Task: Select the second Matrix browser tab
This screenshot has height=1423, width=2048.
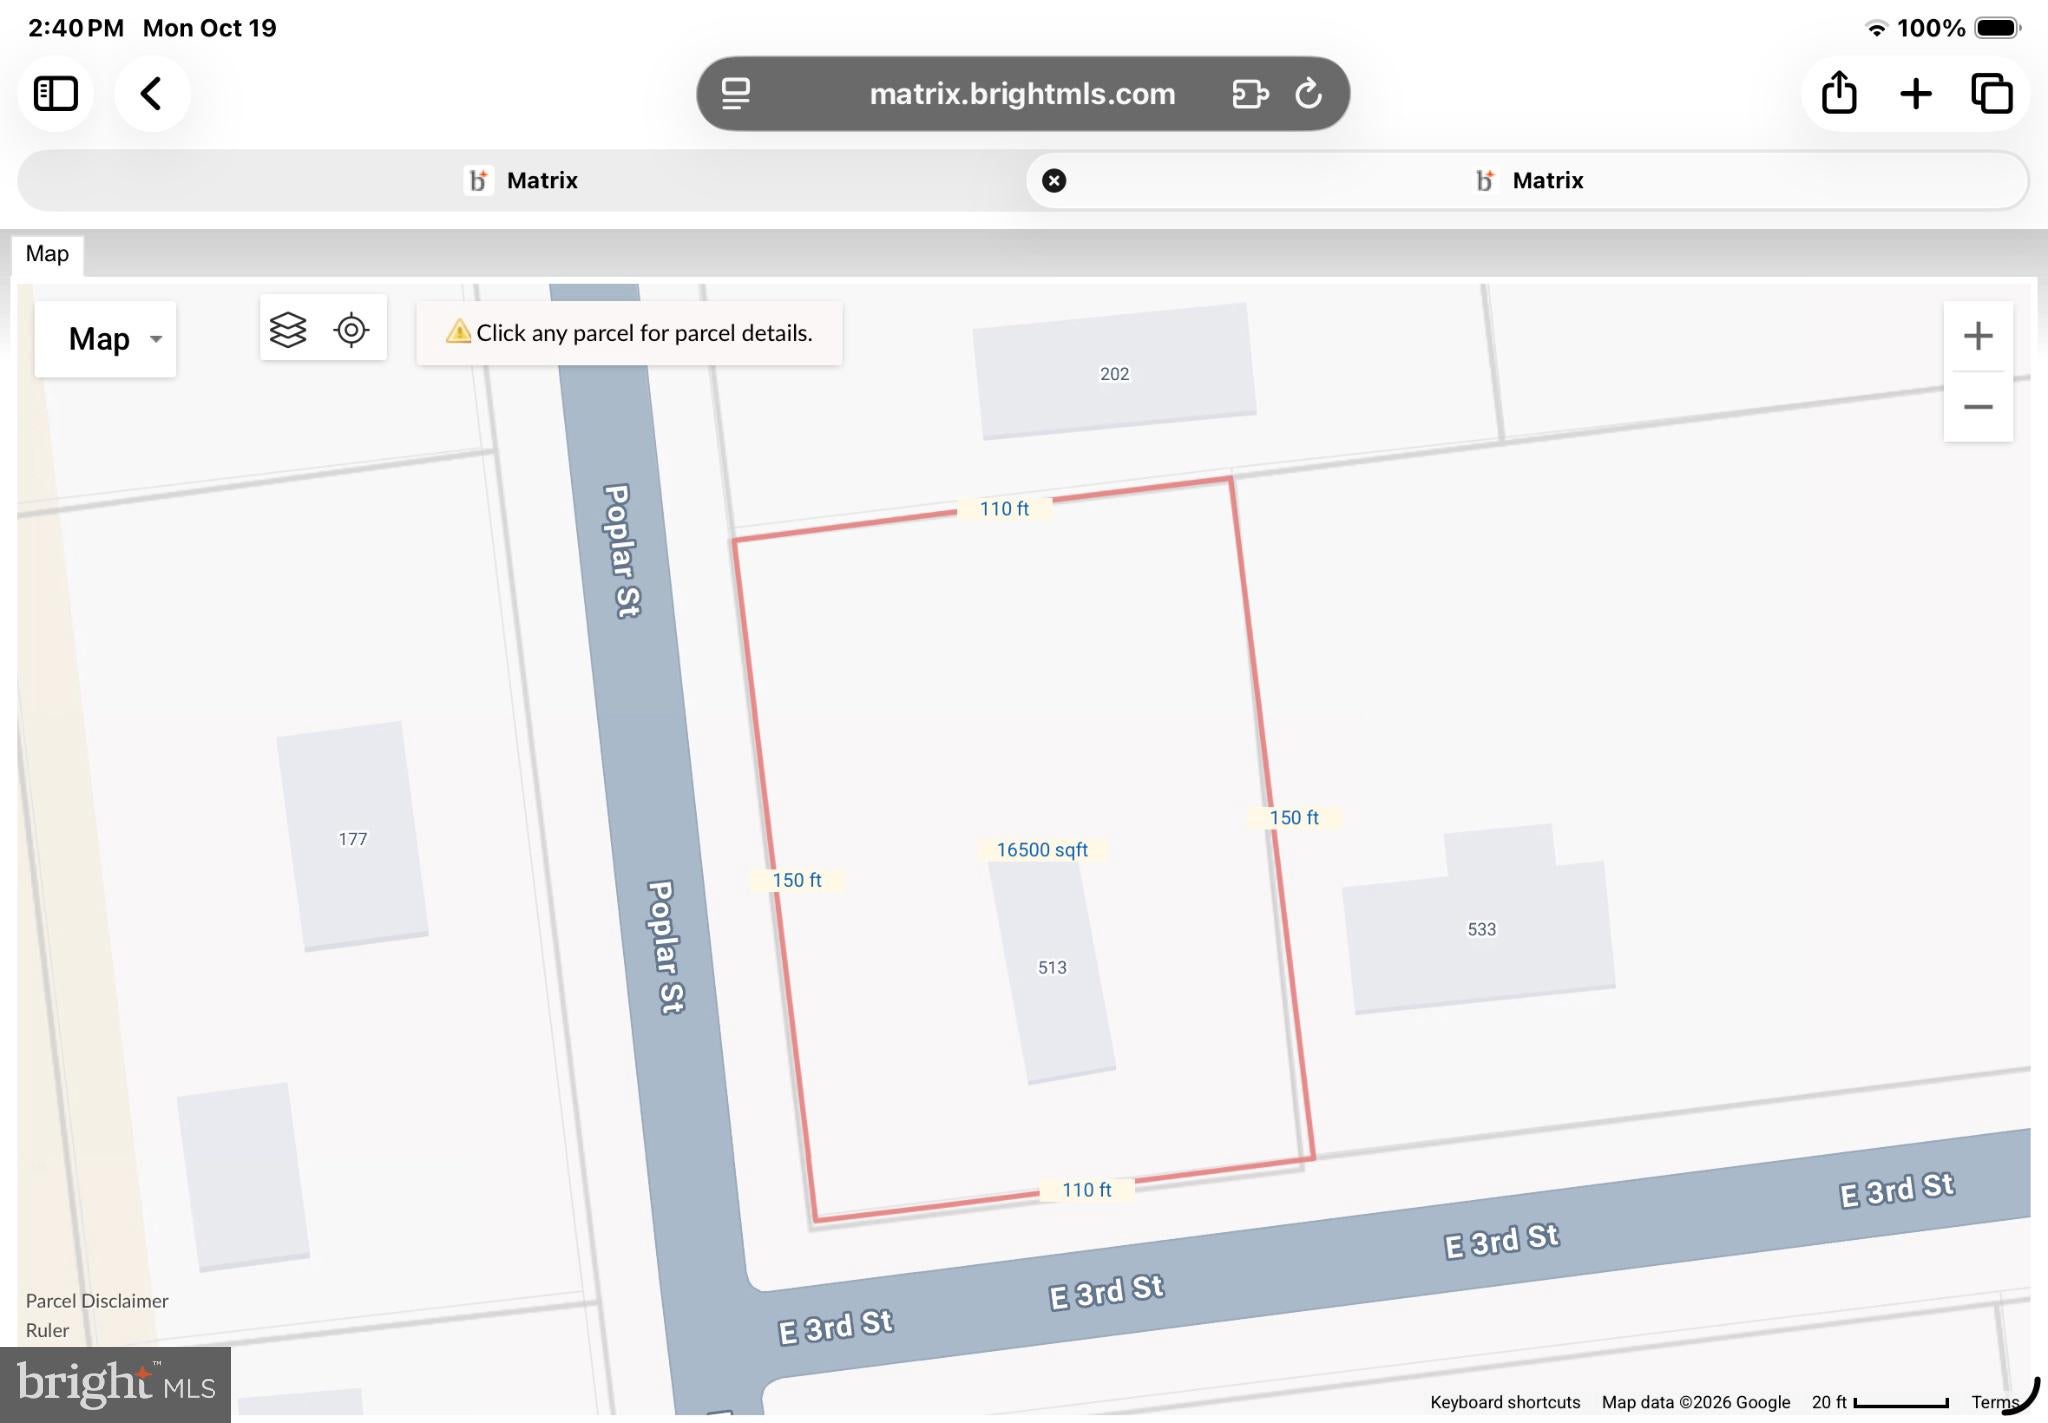Action: (1528, 180)
